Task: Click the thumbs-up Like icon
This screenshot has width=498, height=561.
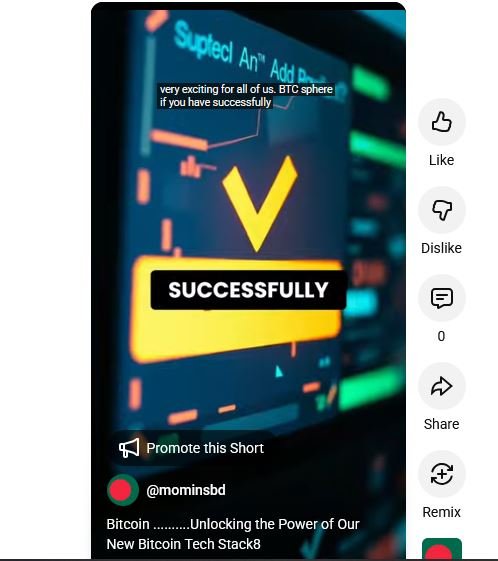Action: 441,122
